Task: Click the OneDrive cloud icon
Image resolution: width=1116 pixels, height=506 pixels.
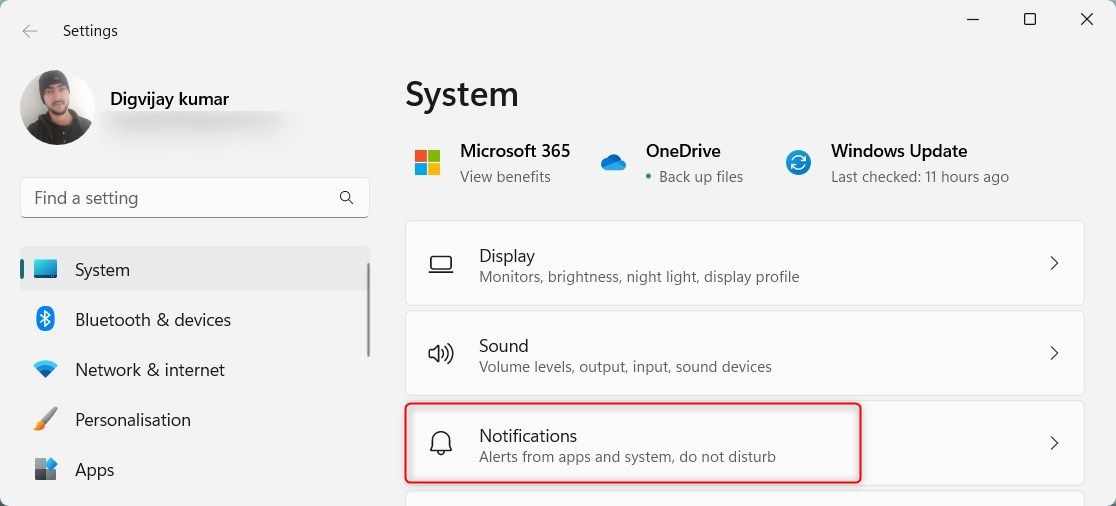Action: click(613, 163)
